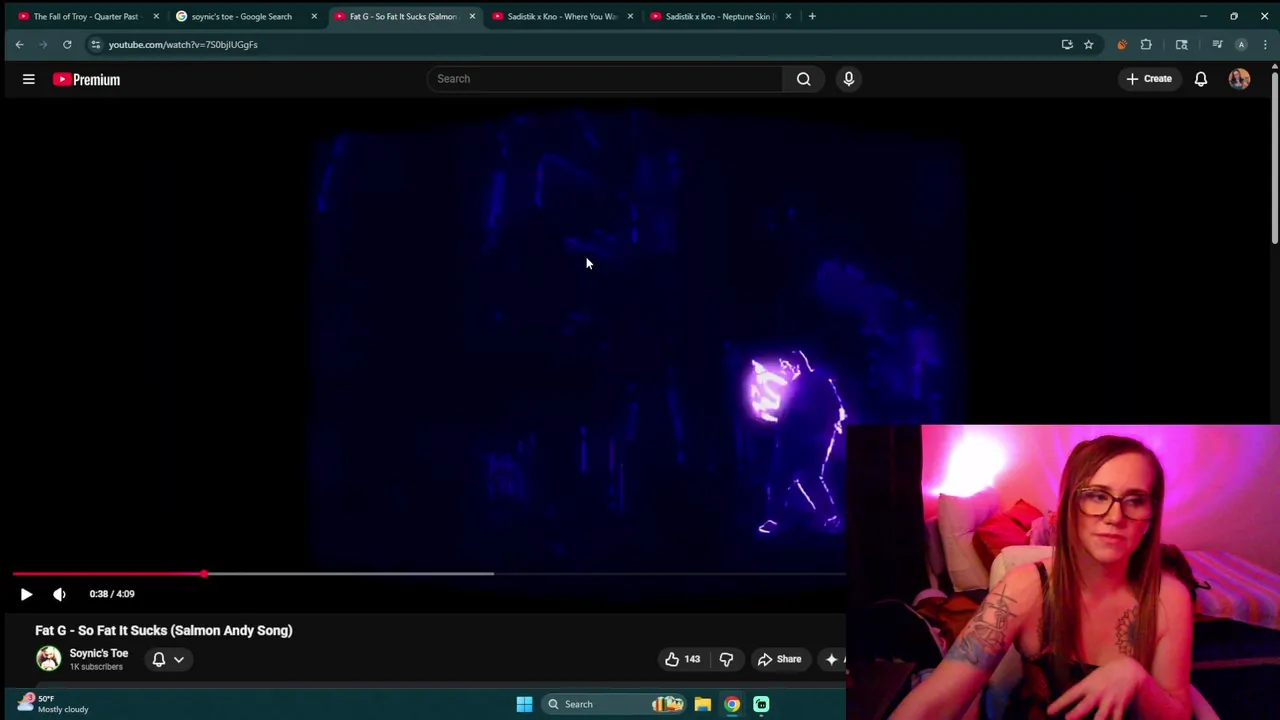Go to YouTube Premium home logo
This screenshot has width=1280, height=720.
pyautogui.click(x=87, y=80)
